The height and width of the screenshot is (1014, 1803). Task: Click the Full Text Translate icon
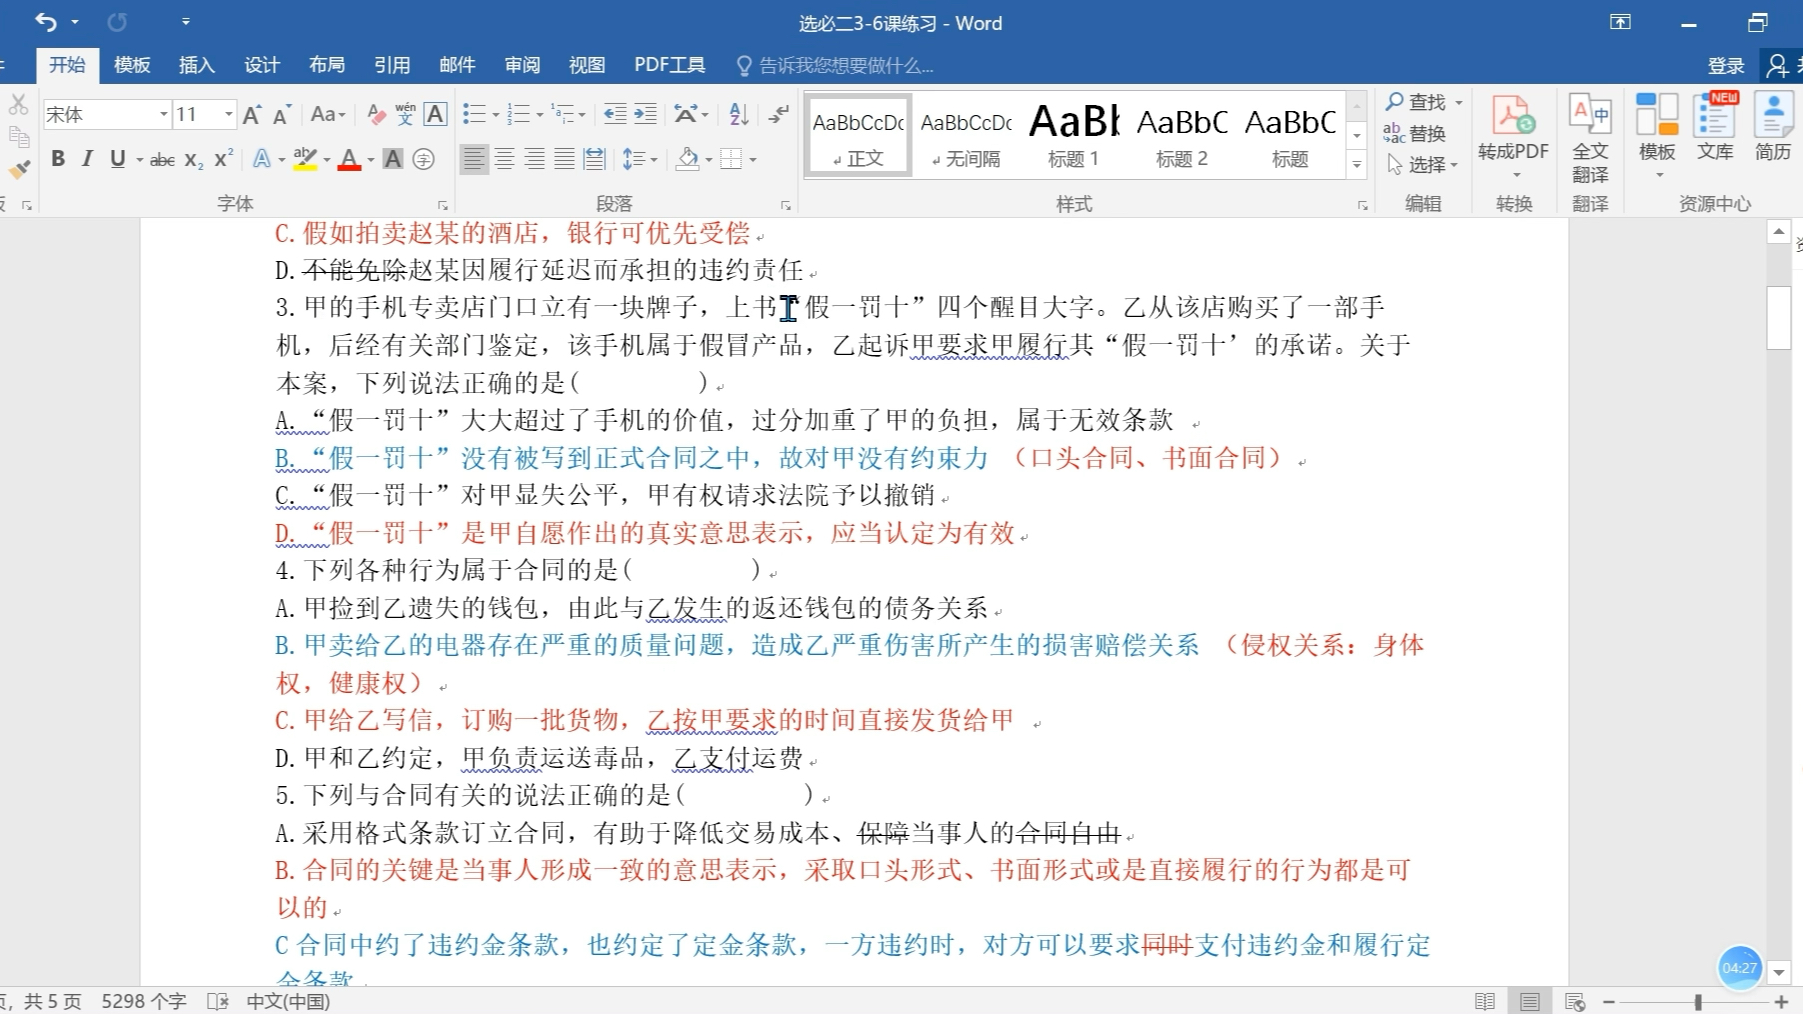1590,139
